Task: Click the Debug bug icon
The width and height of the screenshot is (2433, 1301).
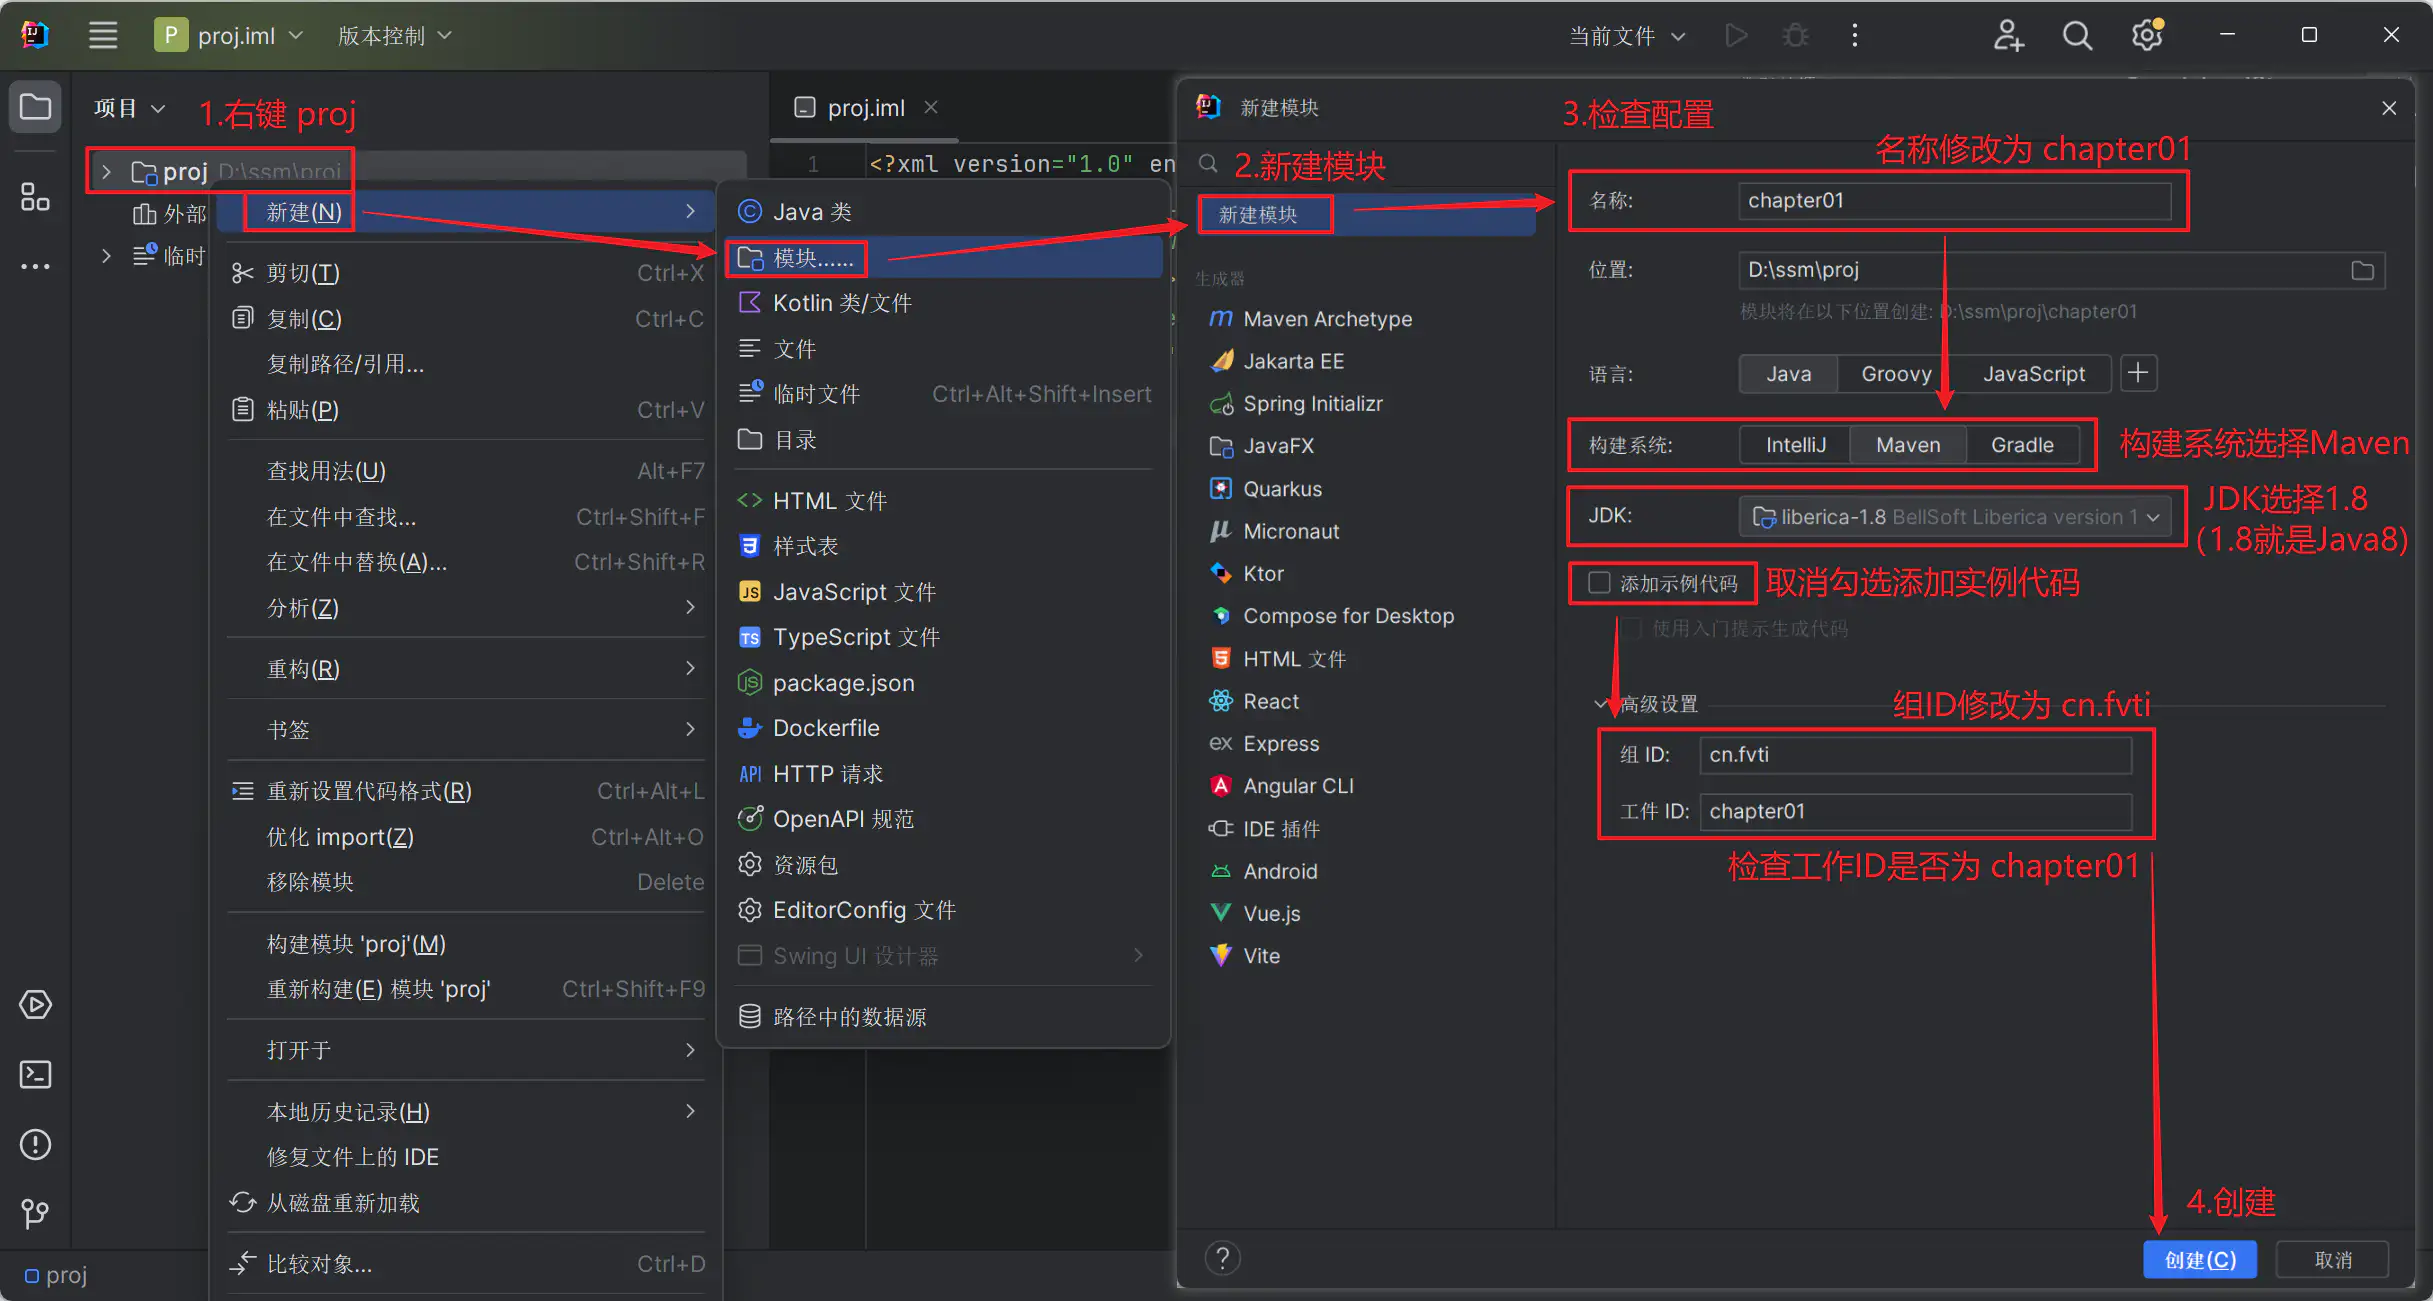Action: tap(1796, 35)
